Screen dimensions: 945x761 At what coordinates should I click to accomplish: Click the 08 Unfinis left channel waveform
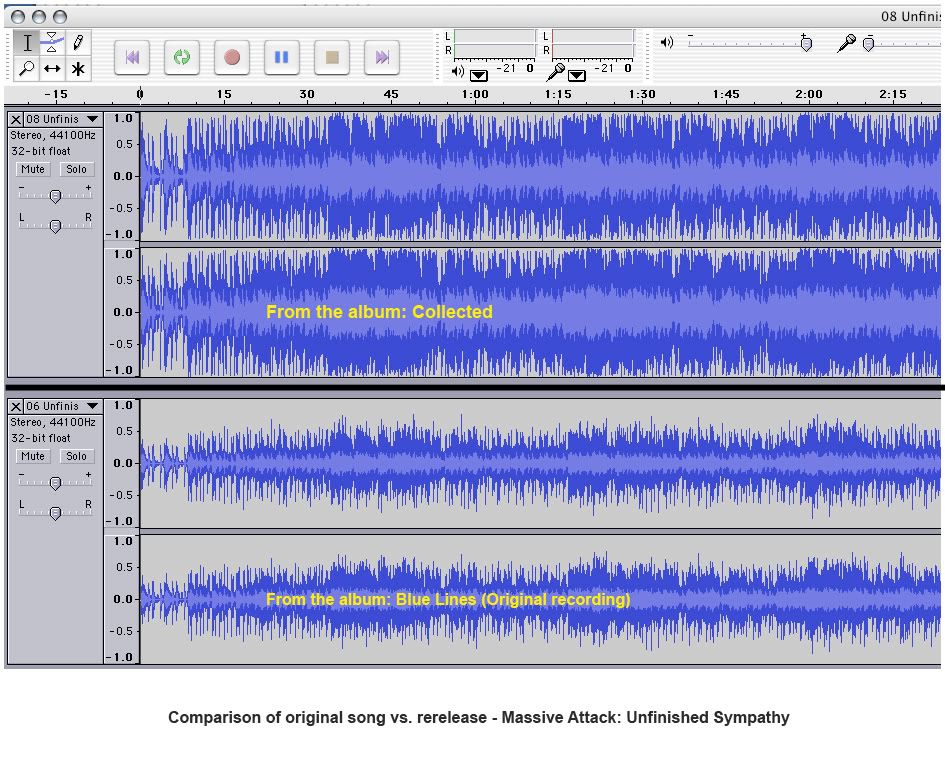pos(540,176)
